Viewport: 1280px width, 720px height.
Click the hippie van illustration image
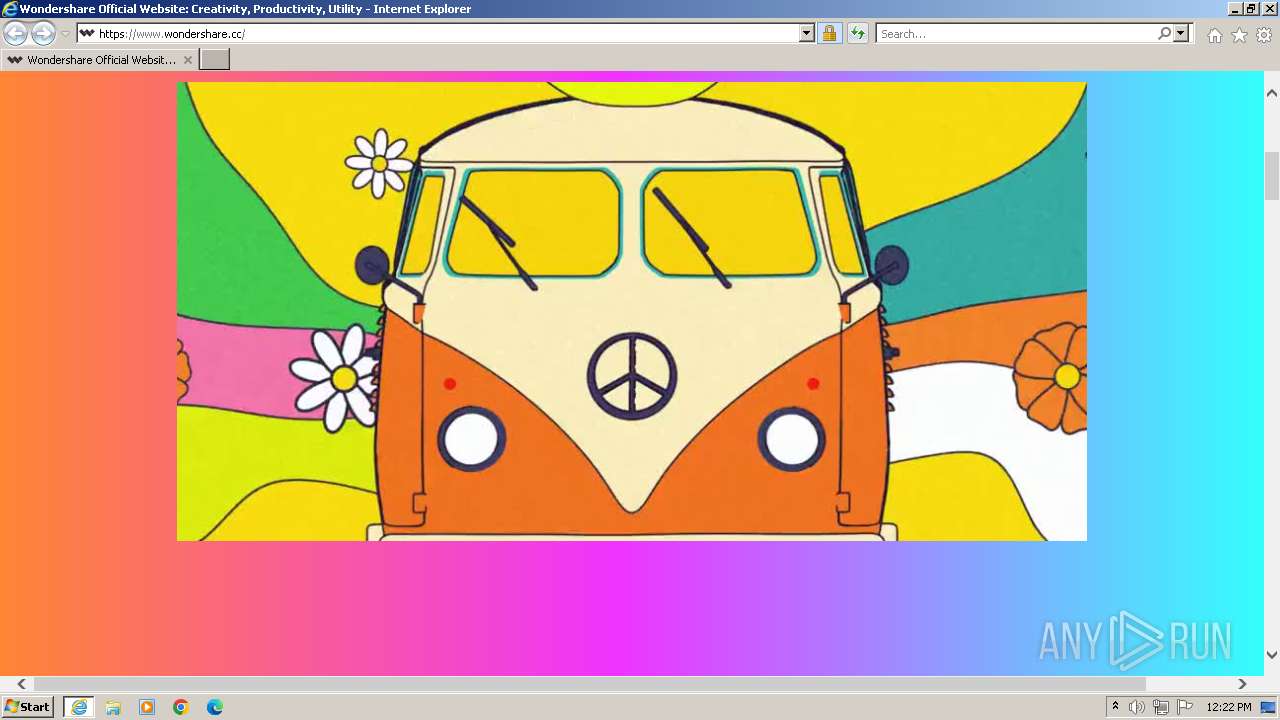pos(632,311)
